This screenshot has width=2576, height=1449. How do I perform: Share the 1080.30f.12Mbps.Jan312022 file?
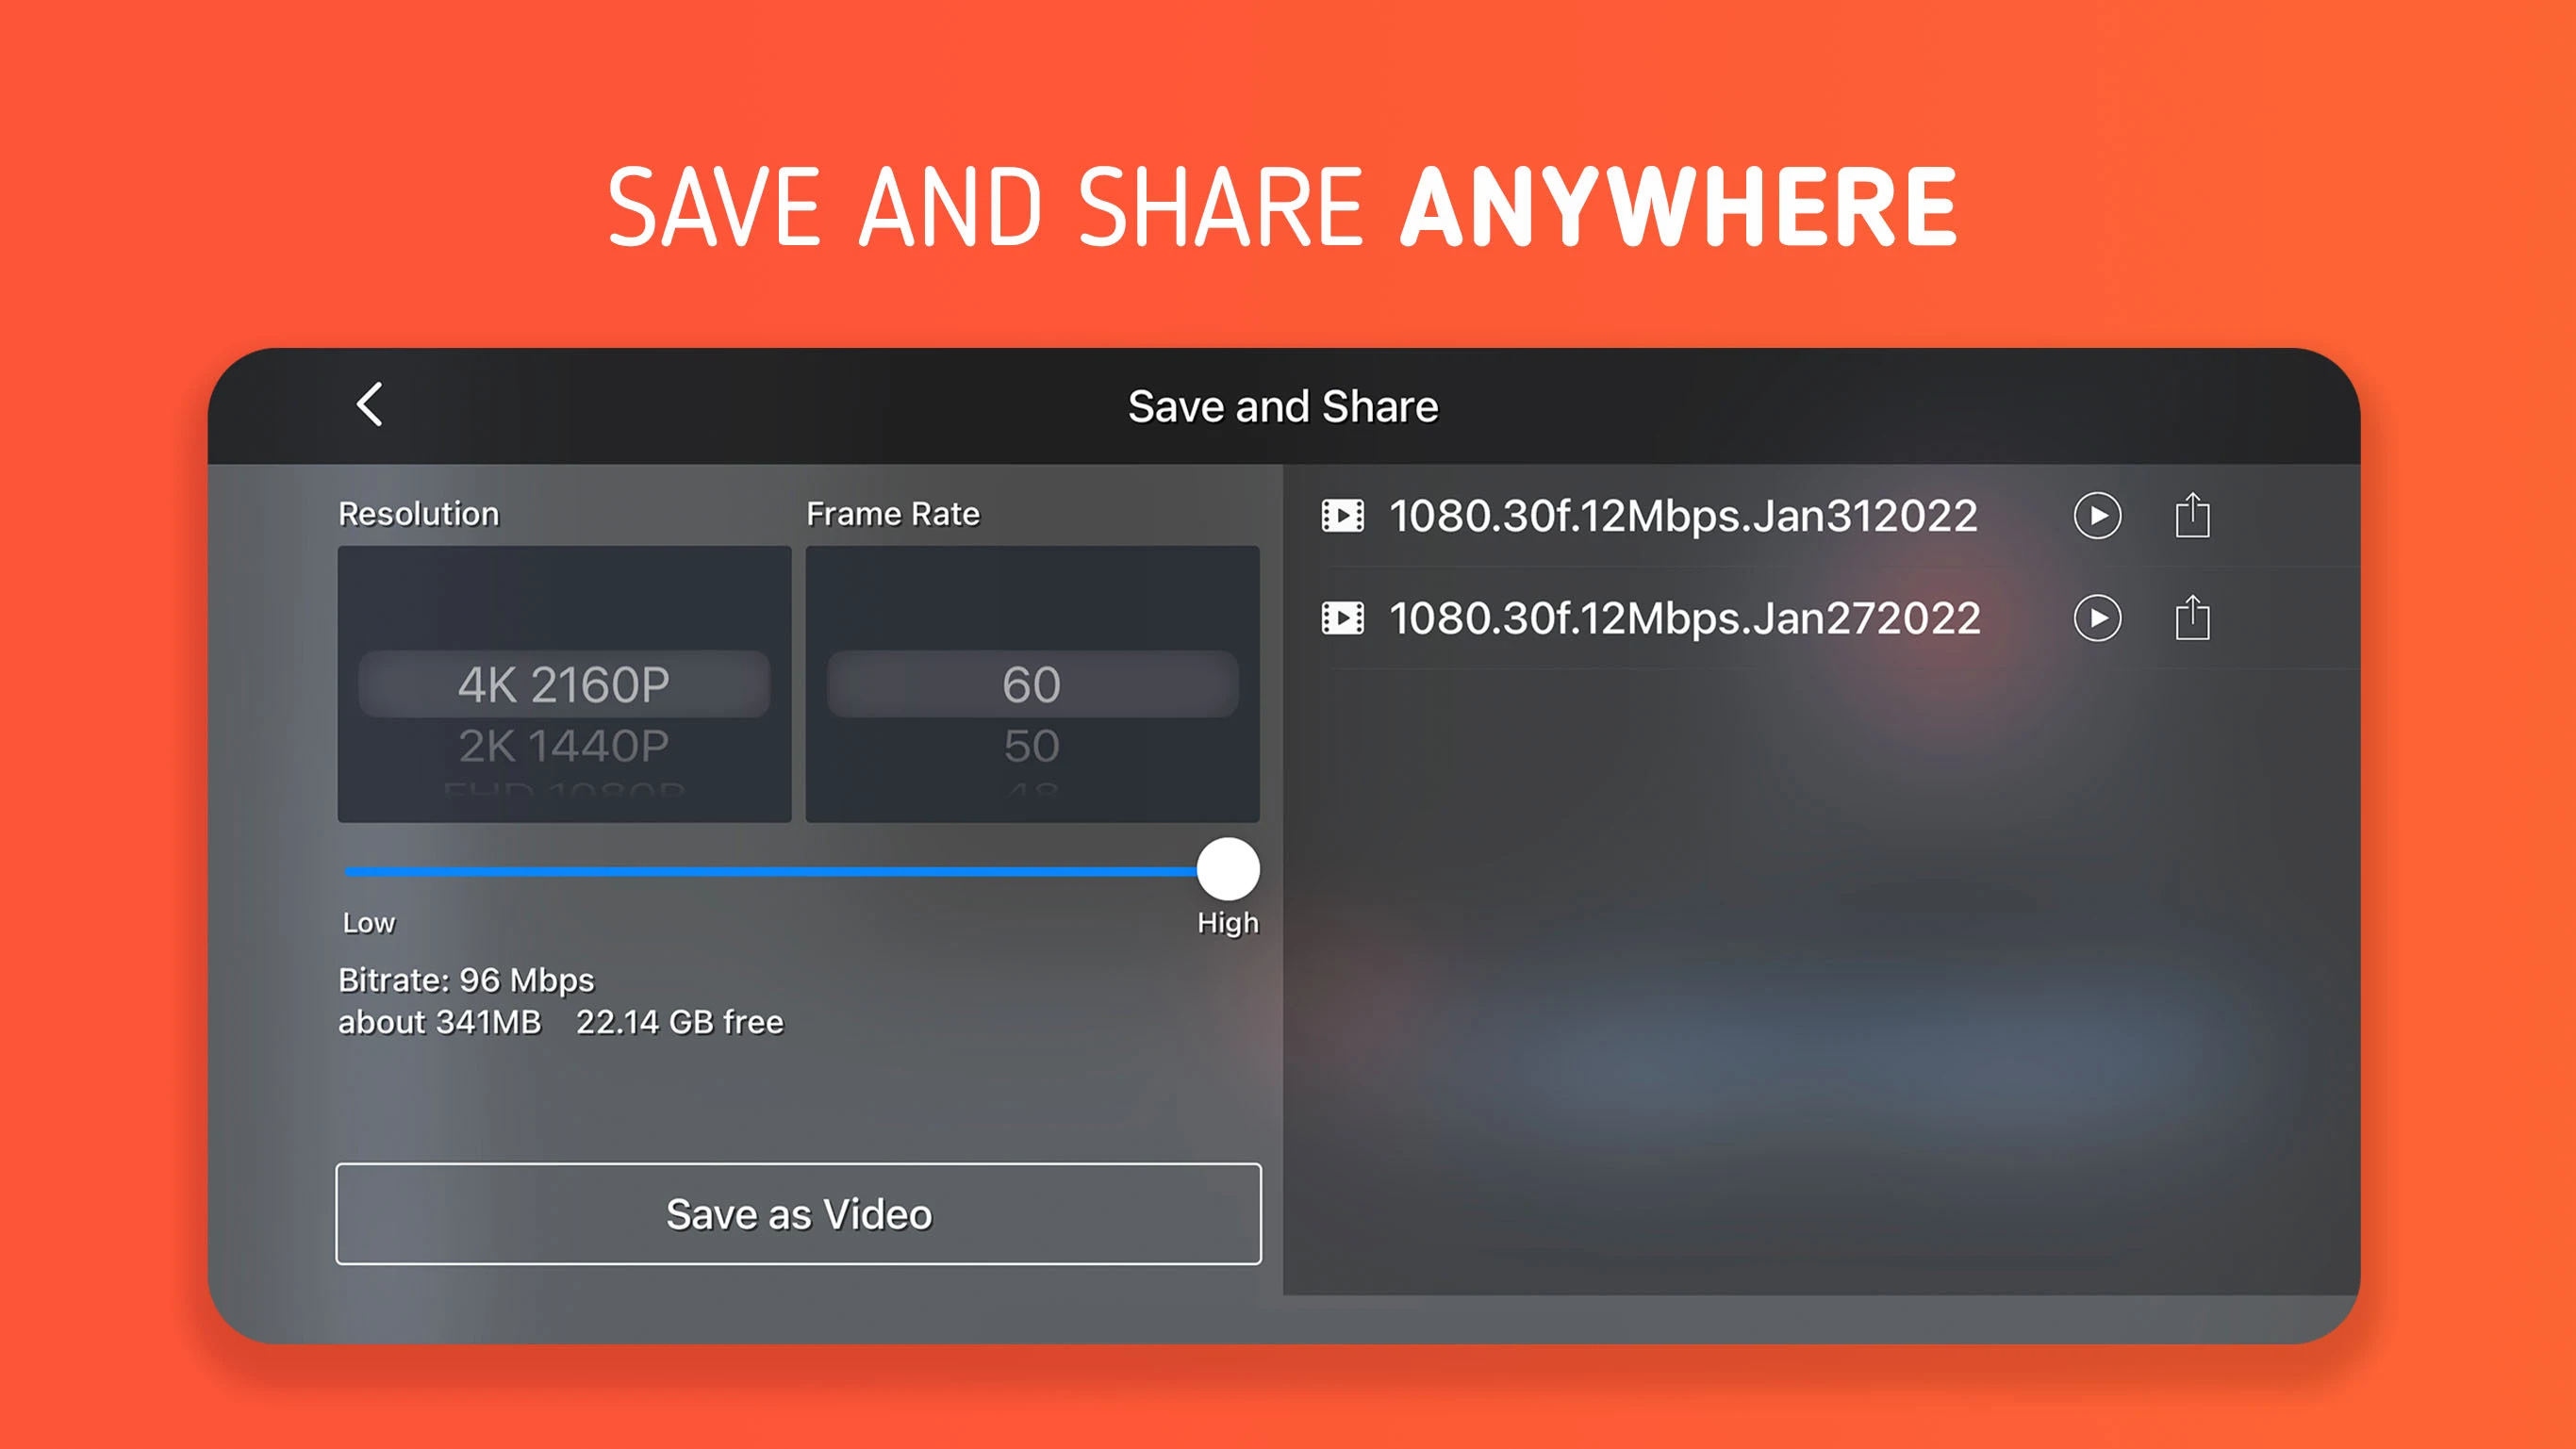(2192, 516)
